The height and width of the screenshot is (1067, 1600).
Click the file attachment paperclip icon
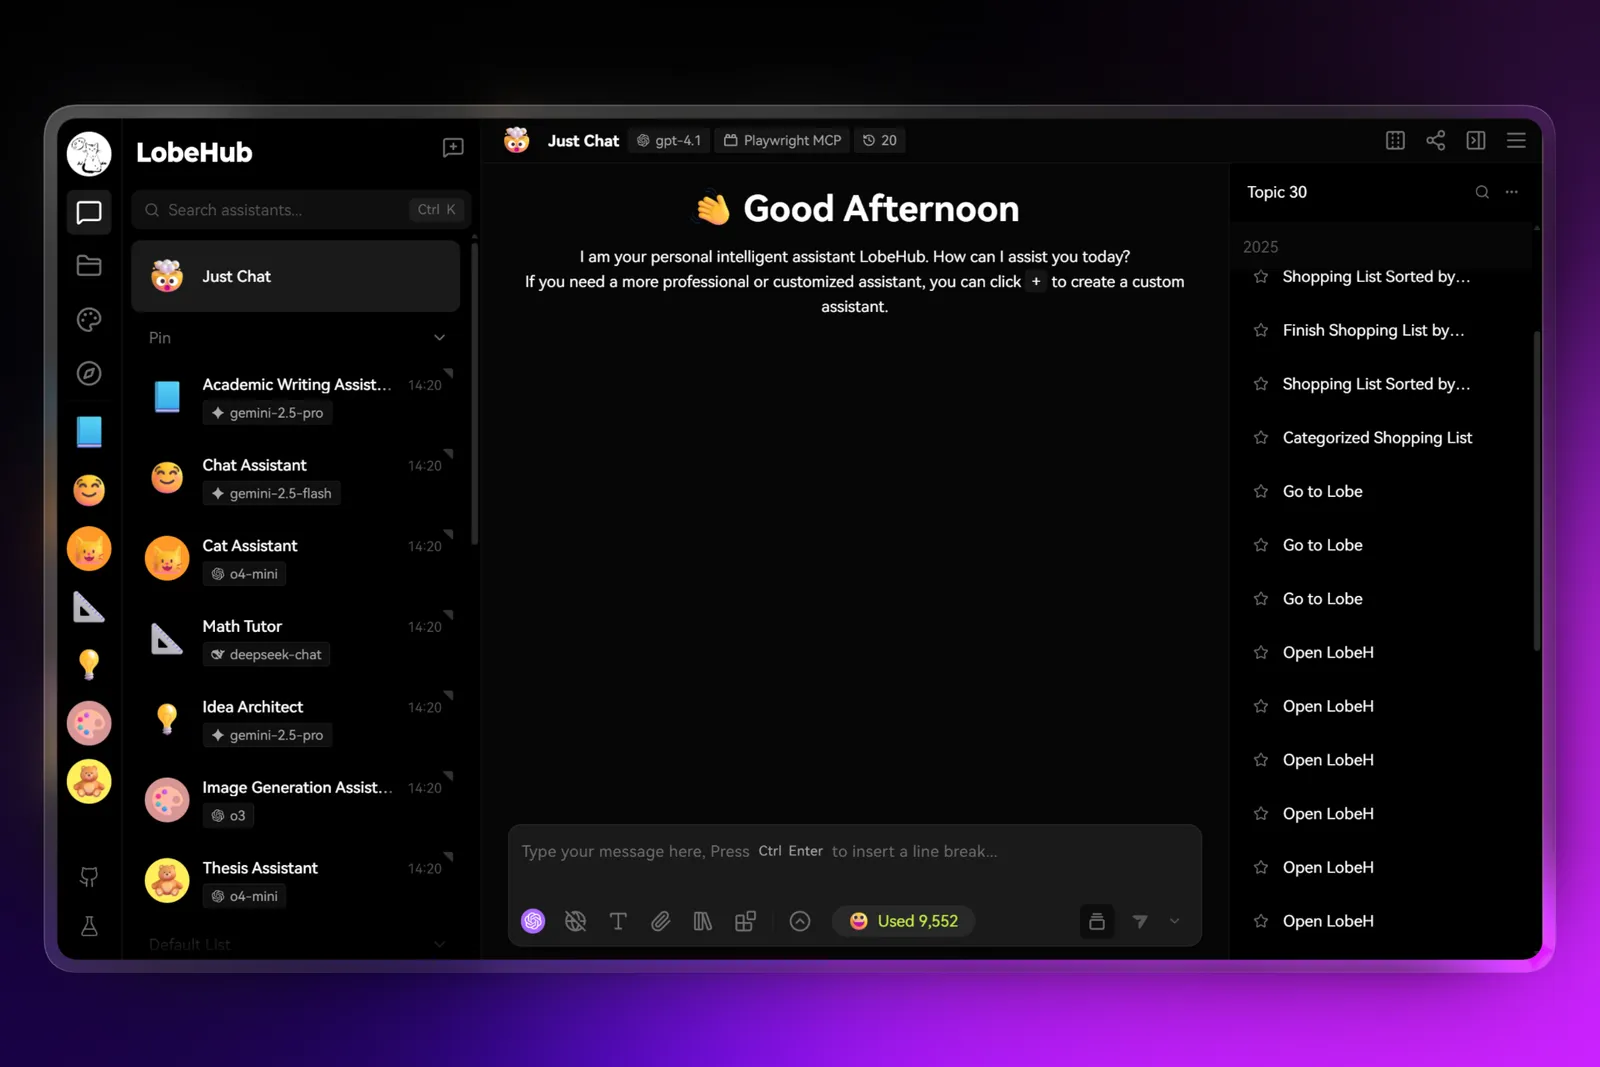660,921
